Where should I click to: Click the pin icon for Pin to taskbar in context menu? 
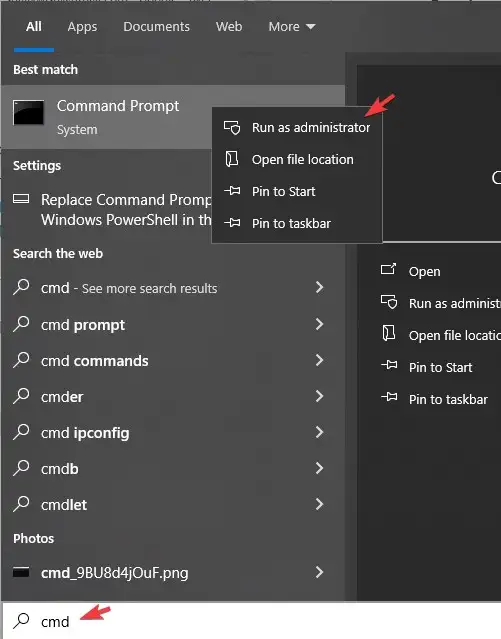(x=232, y=223)
